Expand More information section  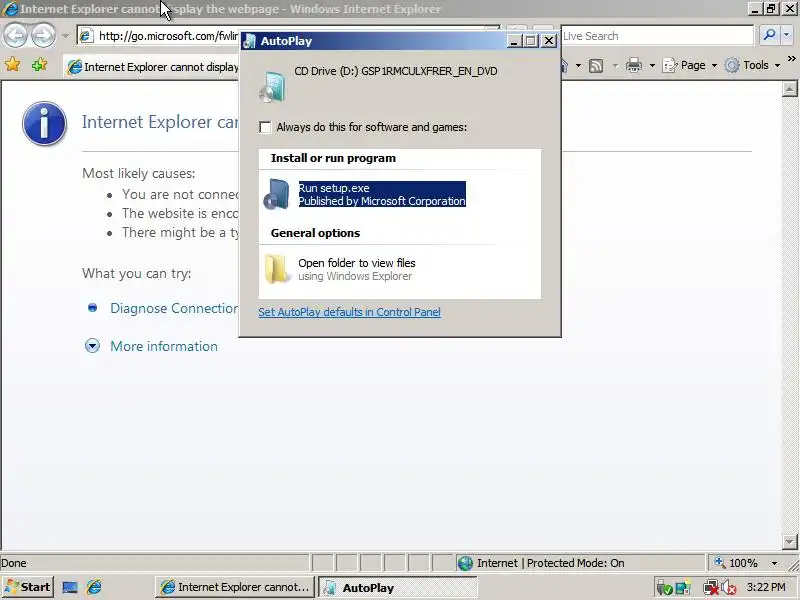(x=164, y=346)
